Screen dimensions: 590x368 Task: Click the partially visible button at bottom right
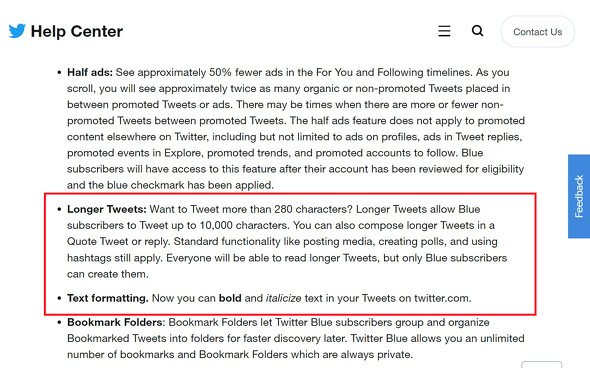click(x=541, y=365)
